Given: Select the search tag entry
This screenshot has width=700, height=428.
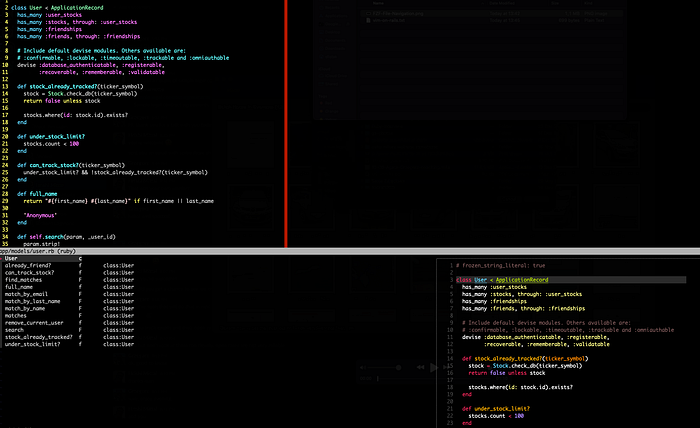Looking at the screenshot, I should [14, 329].
